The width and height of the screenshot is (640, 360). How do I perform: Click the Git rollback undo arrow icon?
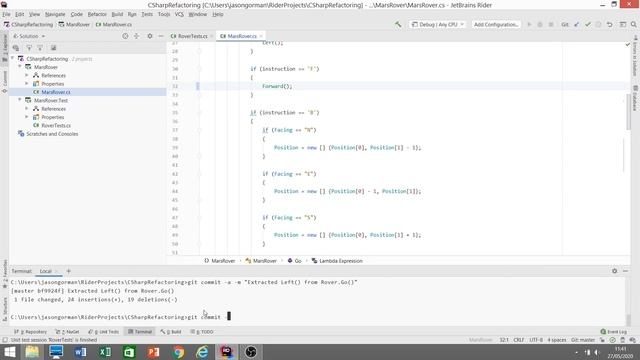click(609, 24)
